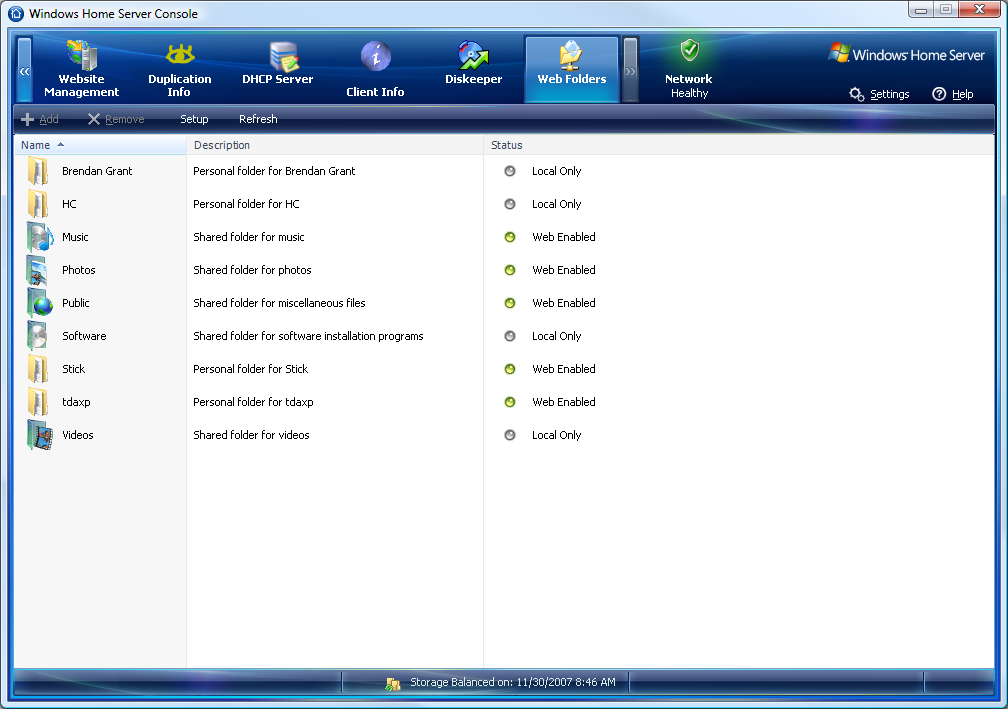Open the DHCP Server tab icon
The width and height of the screenshot is (1008, 709).
pyautogui.click(x=283, y=56)
